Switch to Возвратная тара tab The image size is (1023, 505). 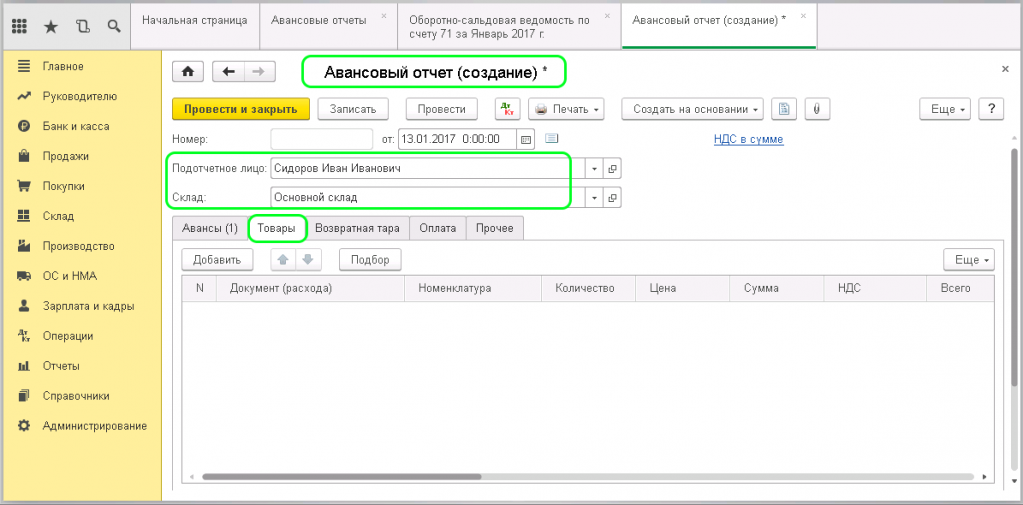click(x=357, y=228)
